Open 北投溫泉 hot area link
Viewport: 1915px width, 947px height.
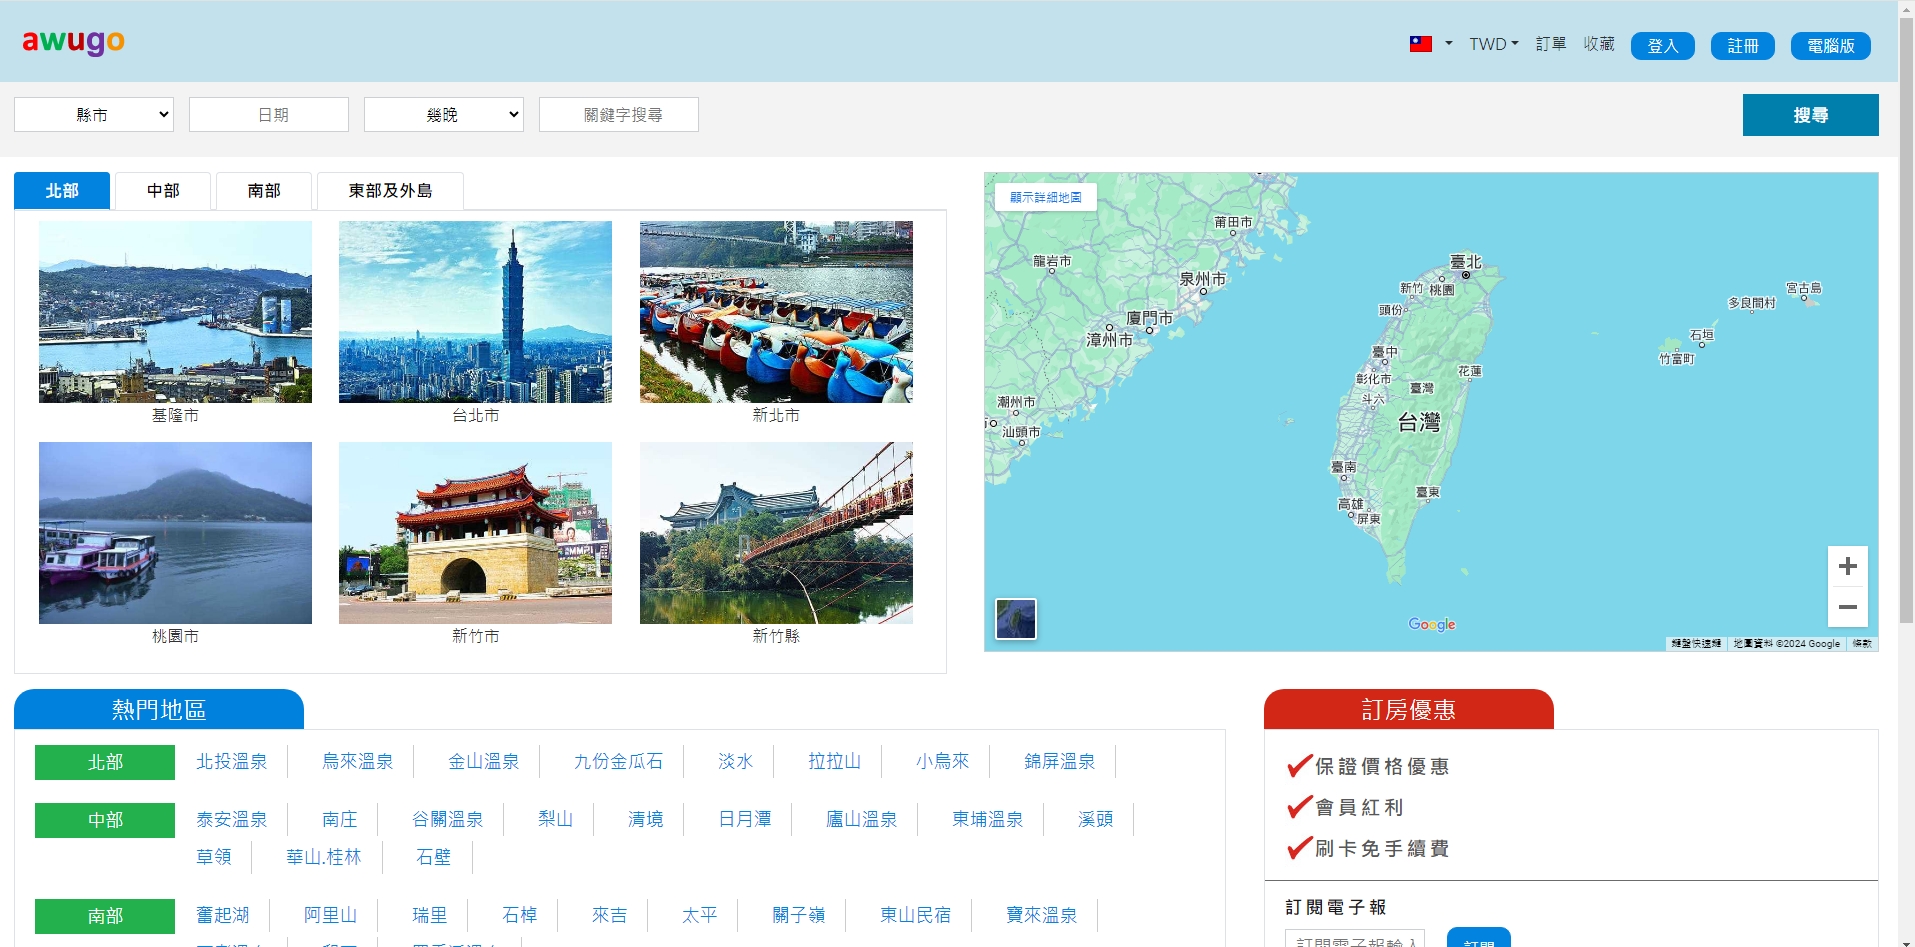click(232, 762)
